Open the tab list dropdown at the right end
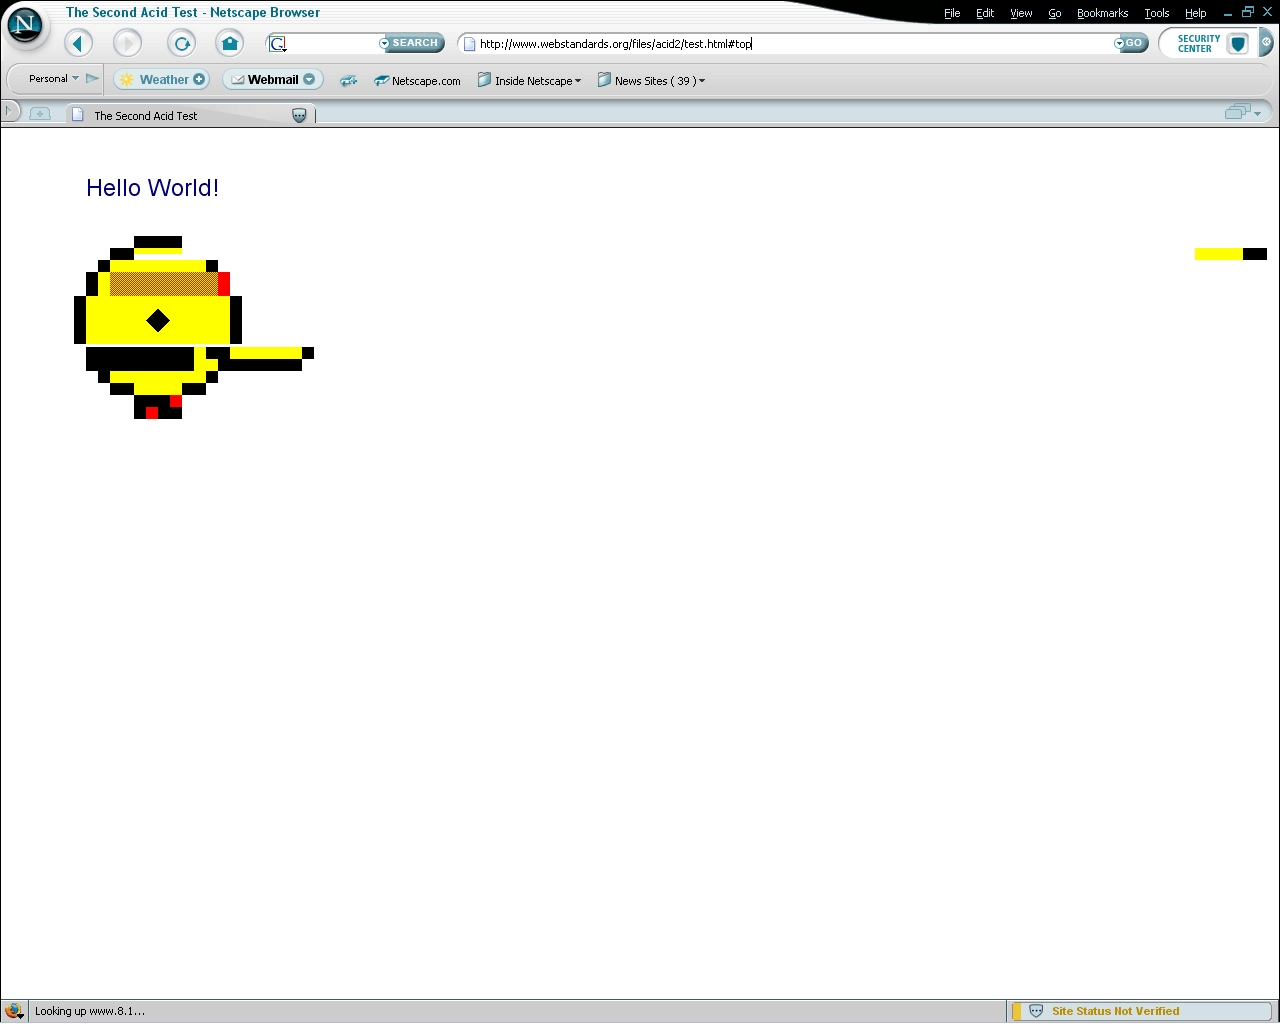This screenshot has width=1280, height=1024. [x=1243, y=112]
